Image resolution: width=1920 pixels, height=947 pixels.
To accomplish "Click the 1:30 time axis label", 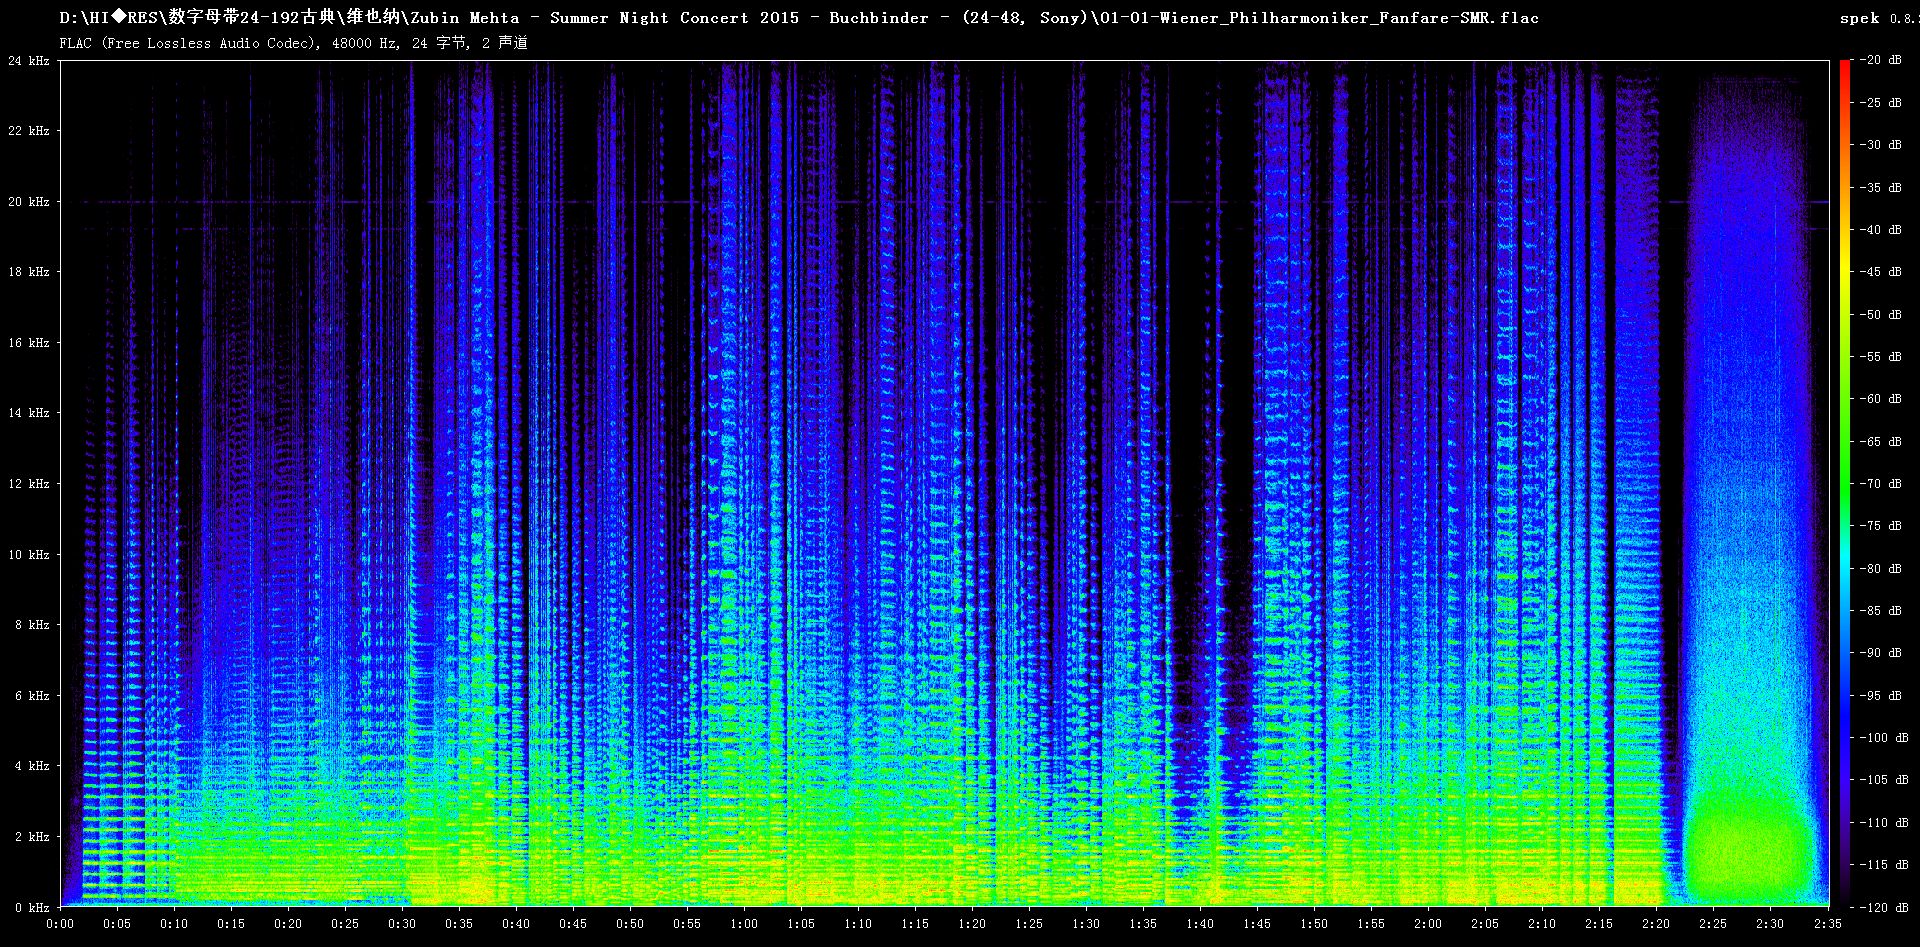I will click(x=1086, y=924).
